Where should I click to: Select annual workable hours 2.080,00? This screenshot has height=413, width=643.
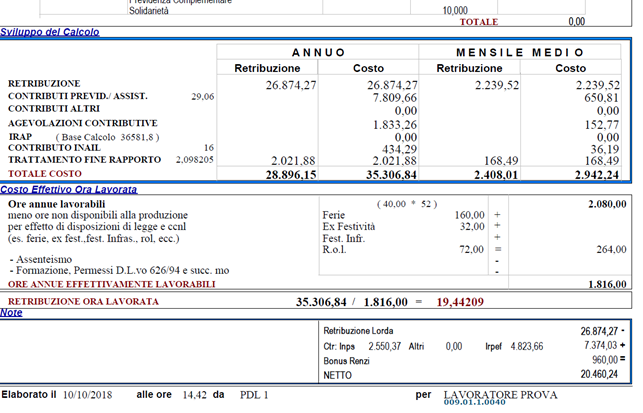coord(607,204)
